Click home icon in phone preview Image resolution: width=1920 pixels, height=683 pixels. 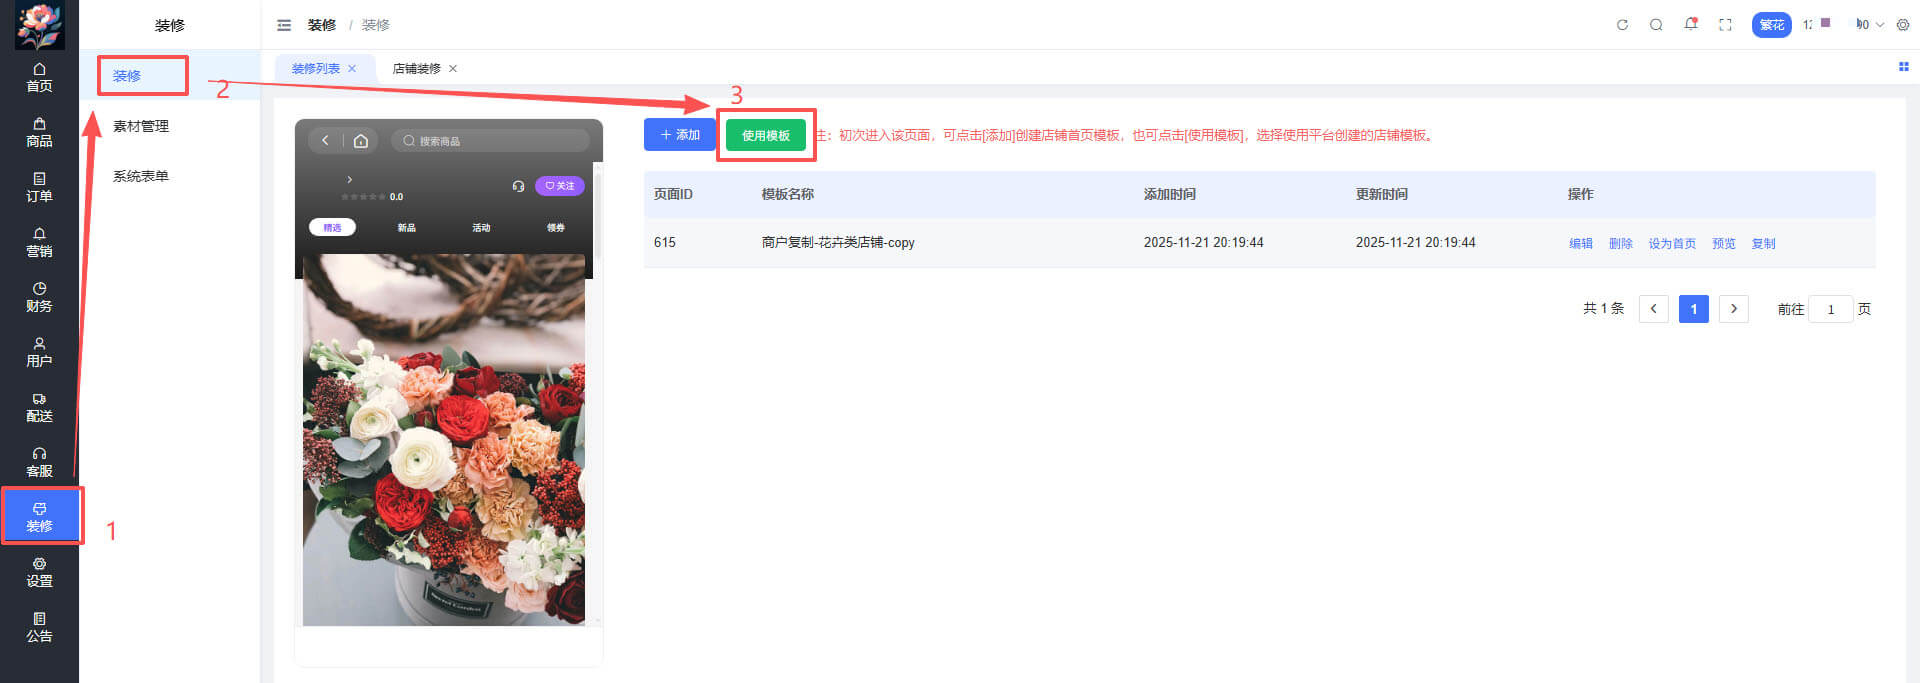(x=361, y=141)
